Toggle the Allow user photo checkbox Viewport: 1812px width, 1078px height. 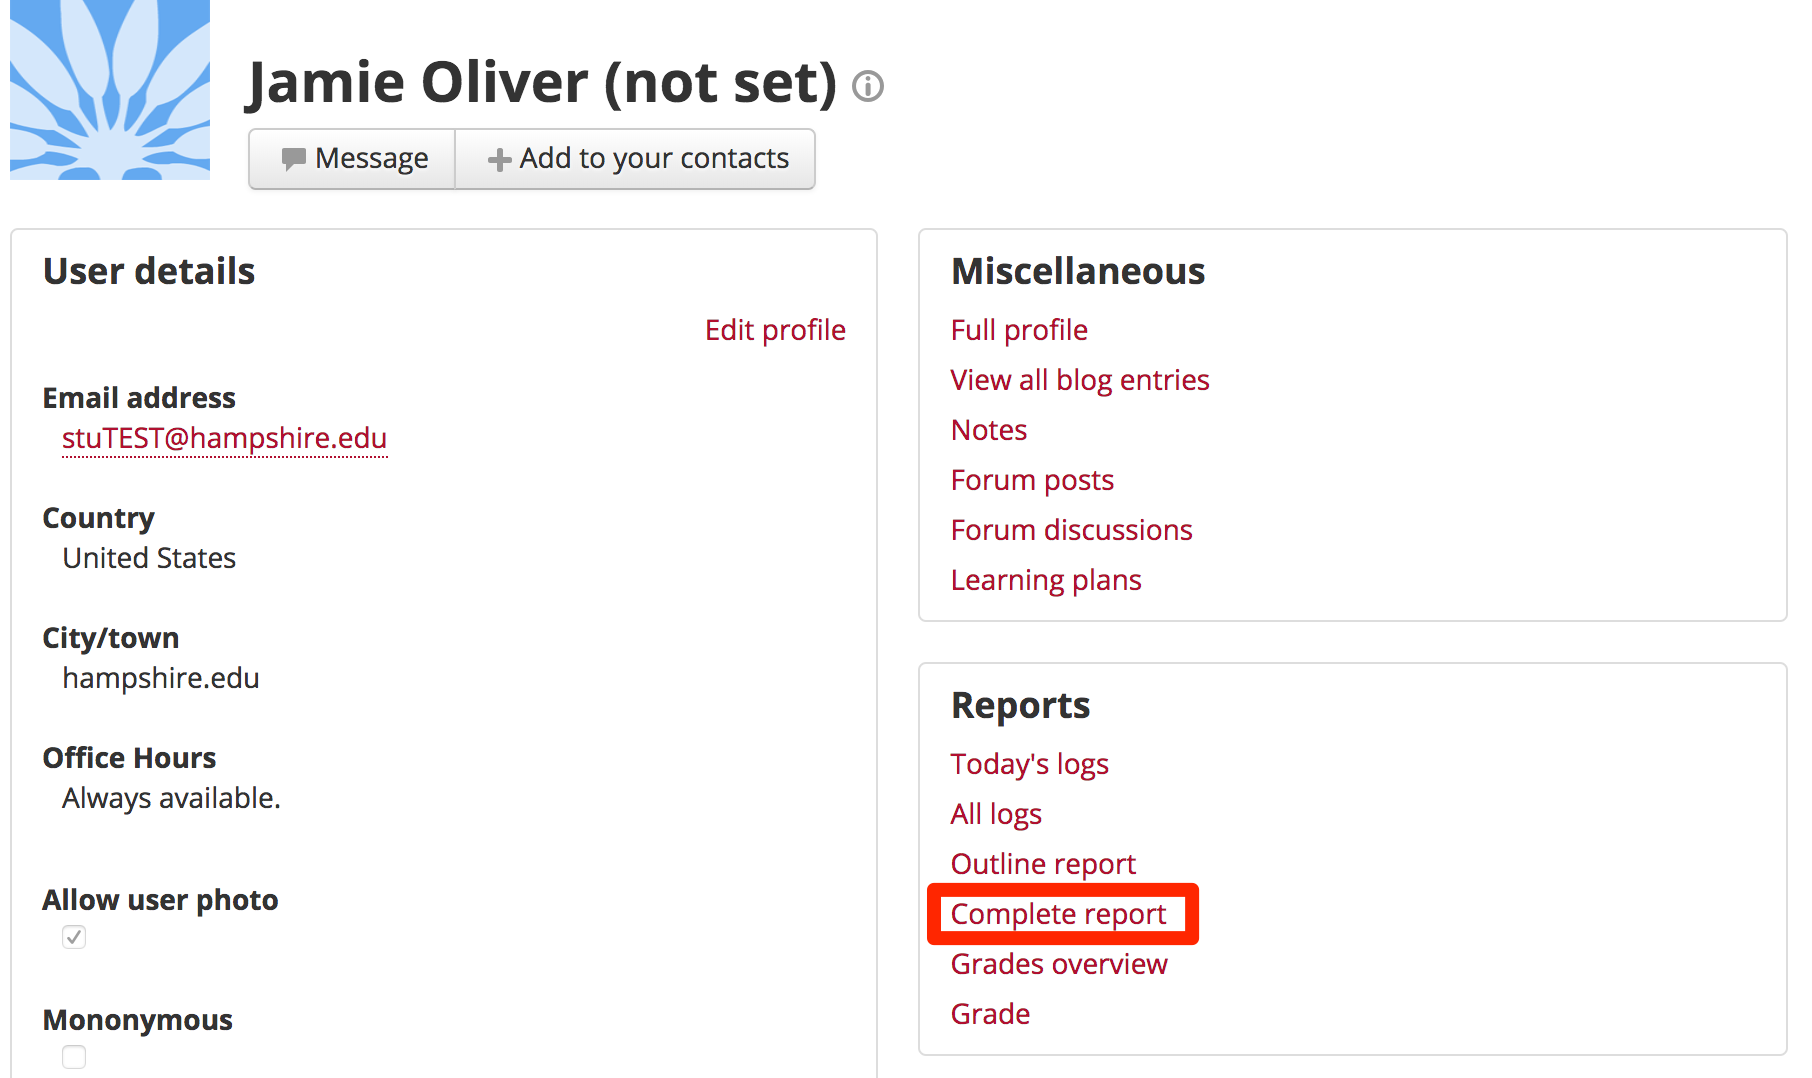(74, 937)
